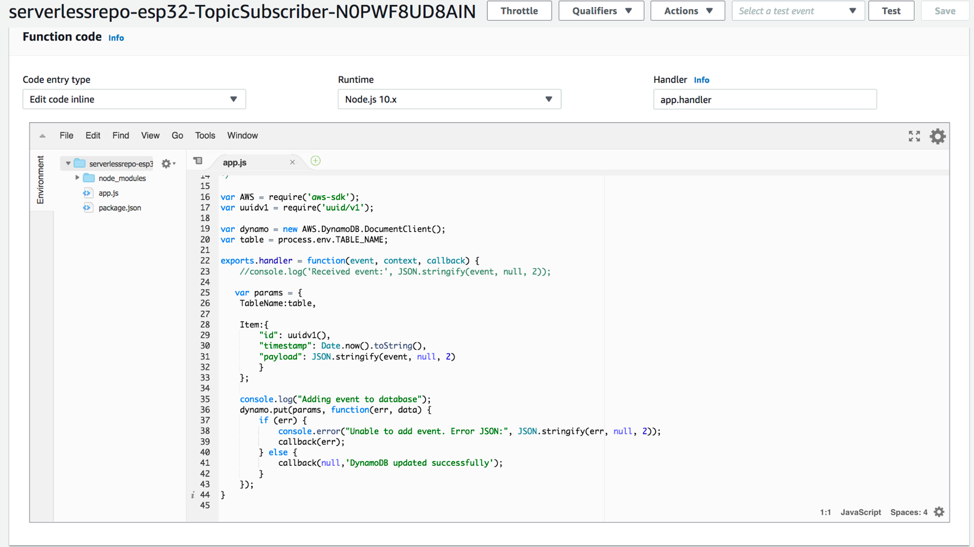Open the Tools menu in the editor
Screen dimensions: 974x547
205,135
